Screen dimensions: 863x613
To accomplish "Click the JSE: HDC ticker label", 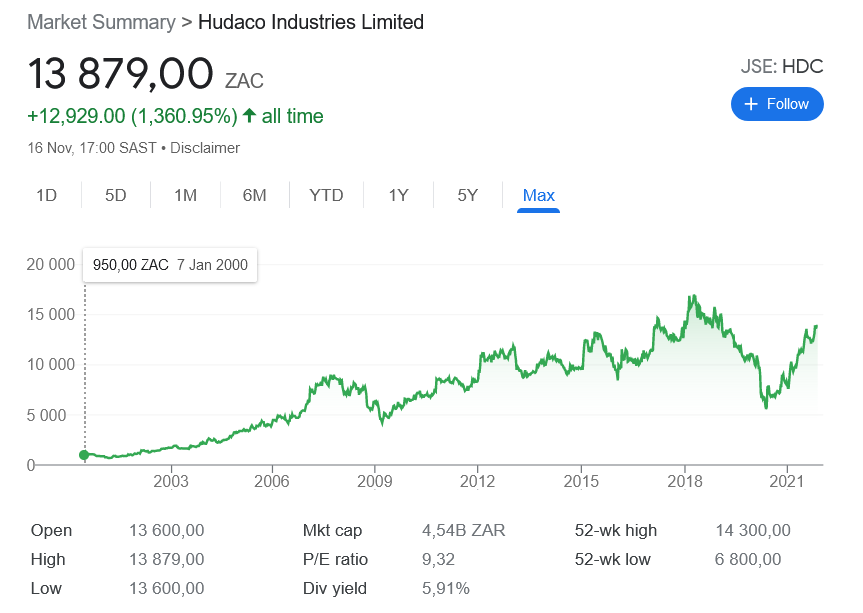I will click(x=782, y=67).
